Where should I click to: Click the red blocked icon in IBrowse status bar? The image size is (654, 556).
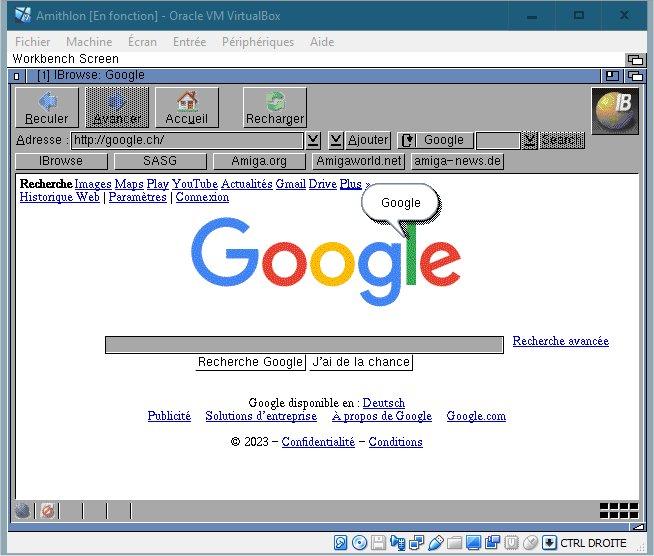point(48,511)
